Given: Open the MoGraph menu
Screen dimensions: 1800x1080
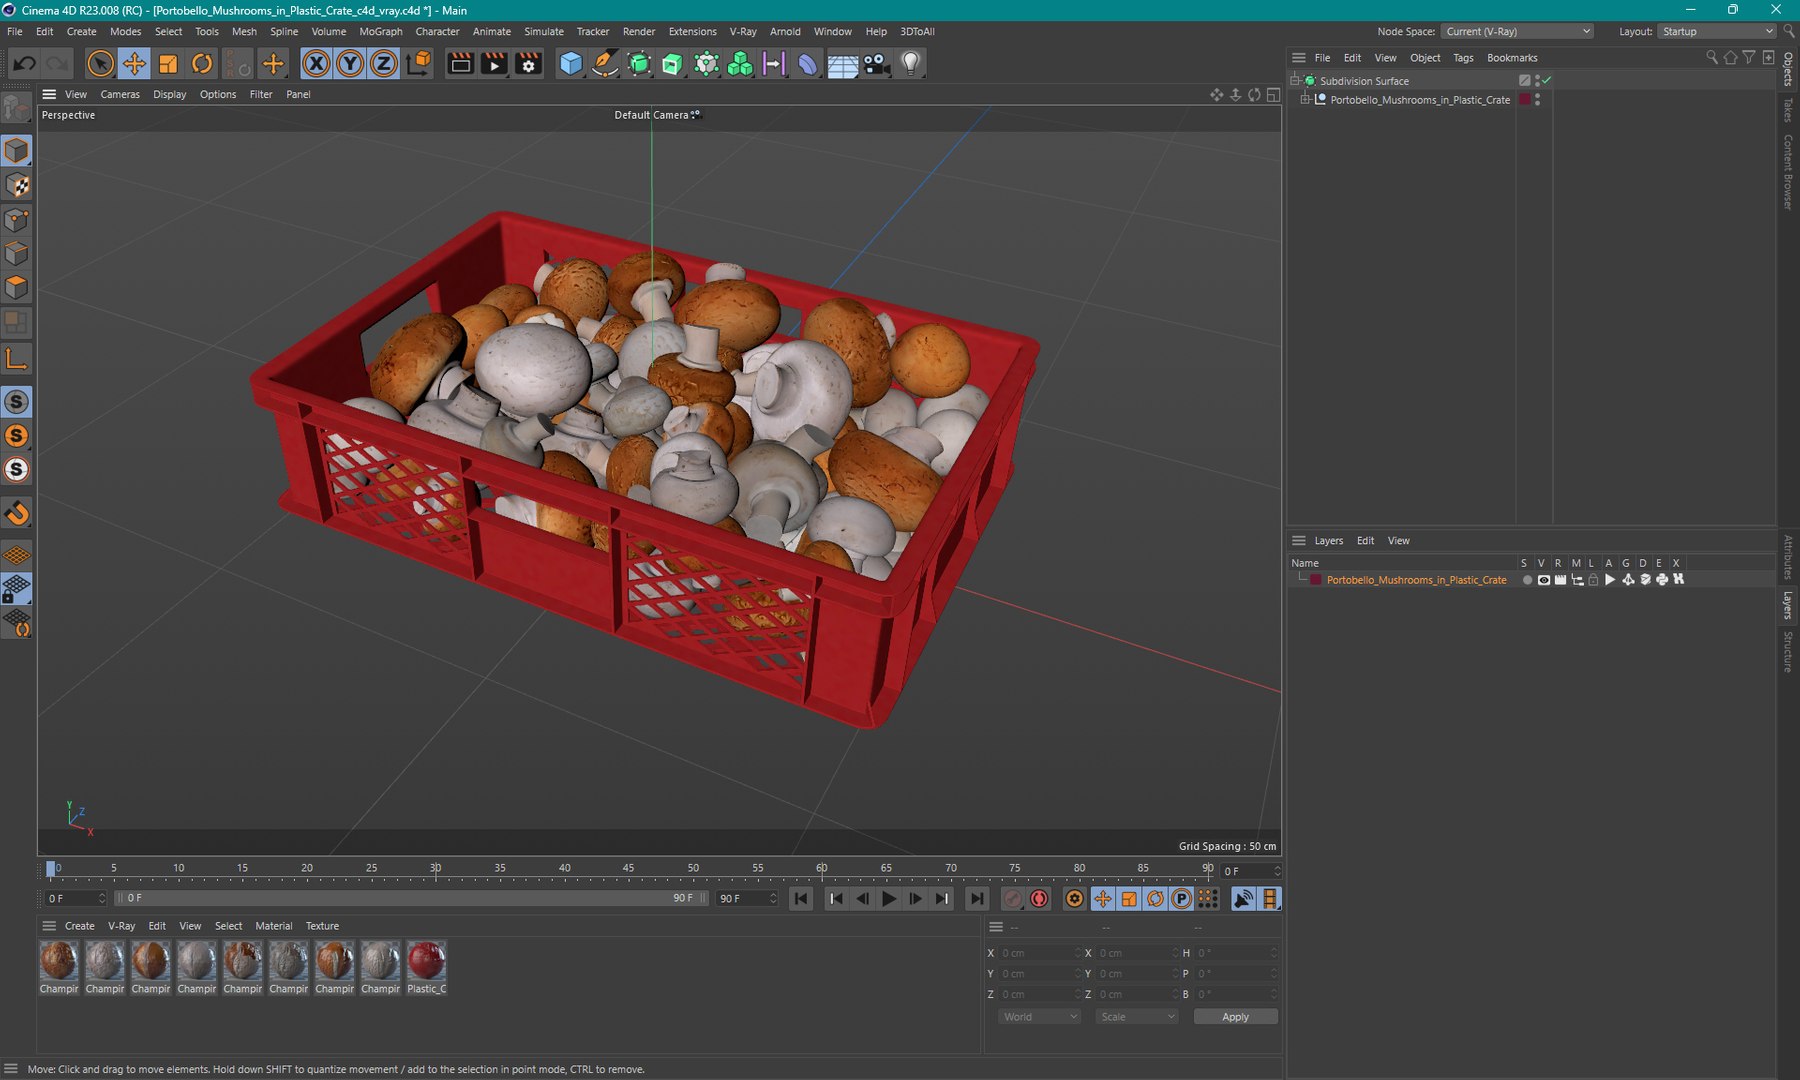Looking at the screenshot, I should click(380, 32).
